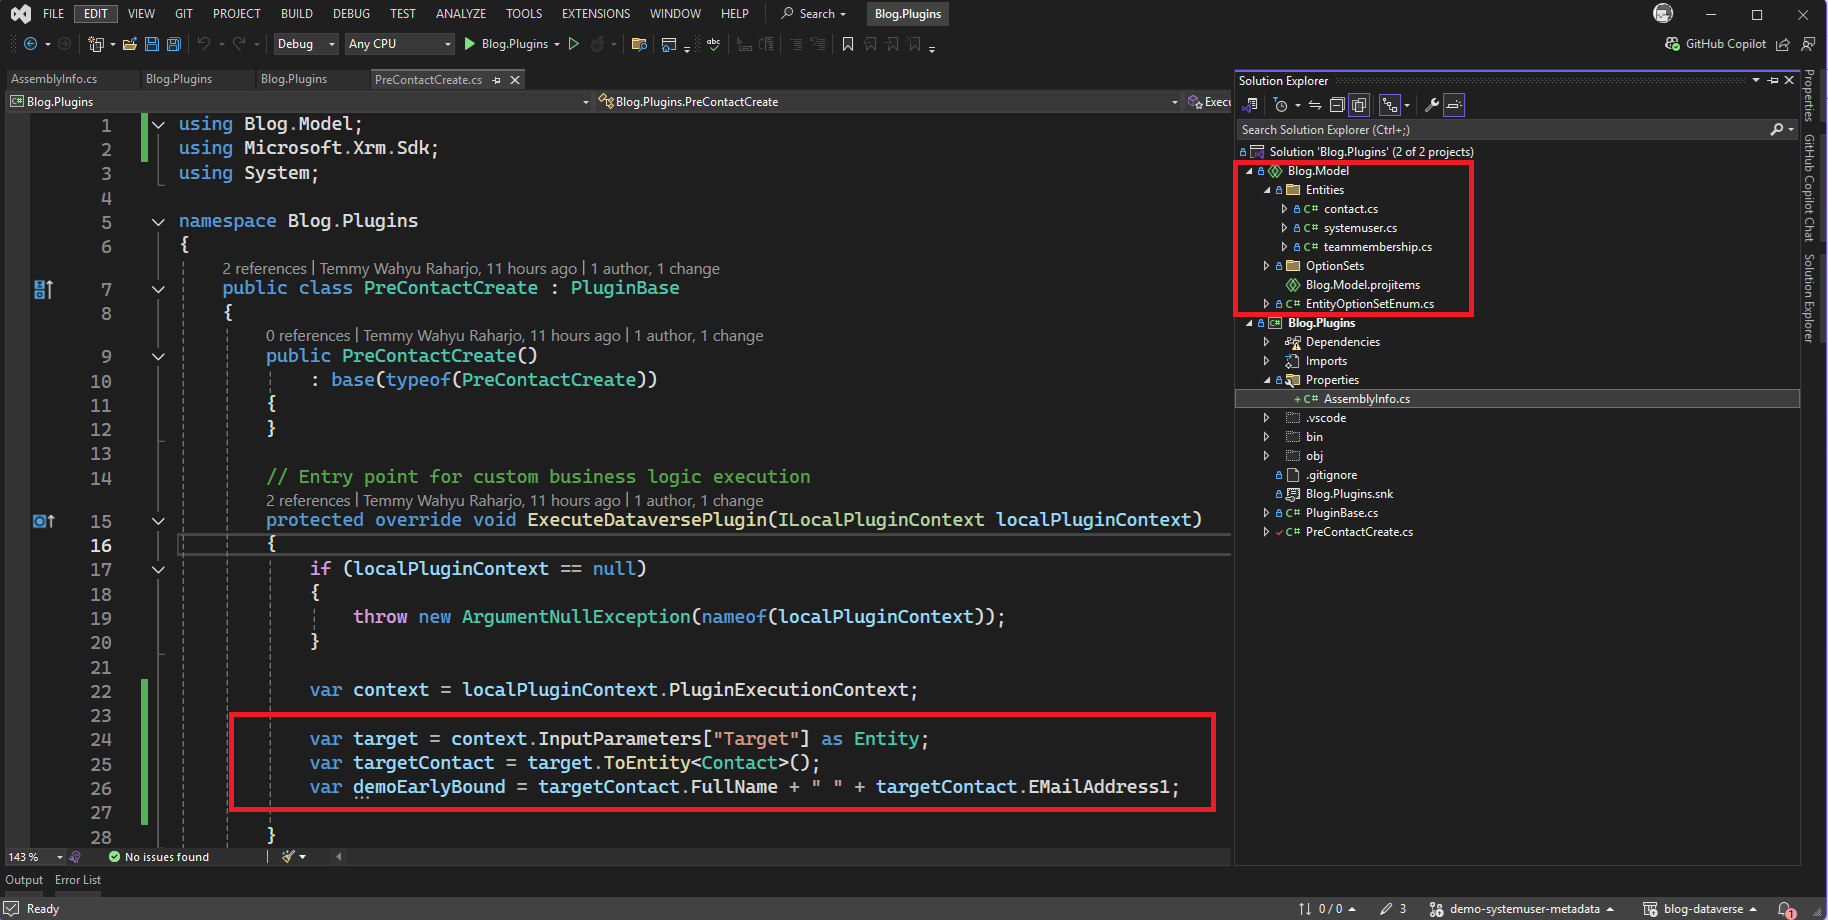1828x920 pixels.
Task: Click the Undo arrow icon
Action: pos(204,44)
